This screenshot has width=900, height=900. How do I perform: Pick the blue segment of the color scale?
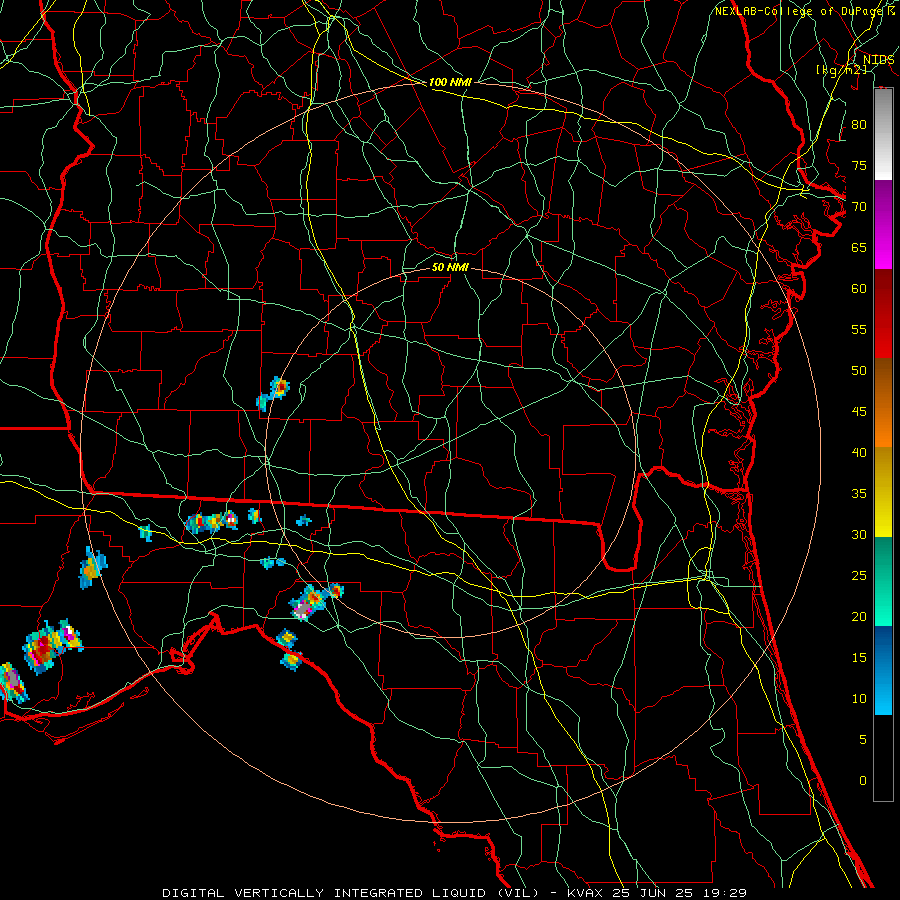click(883, 670)
